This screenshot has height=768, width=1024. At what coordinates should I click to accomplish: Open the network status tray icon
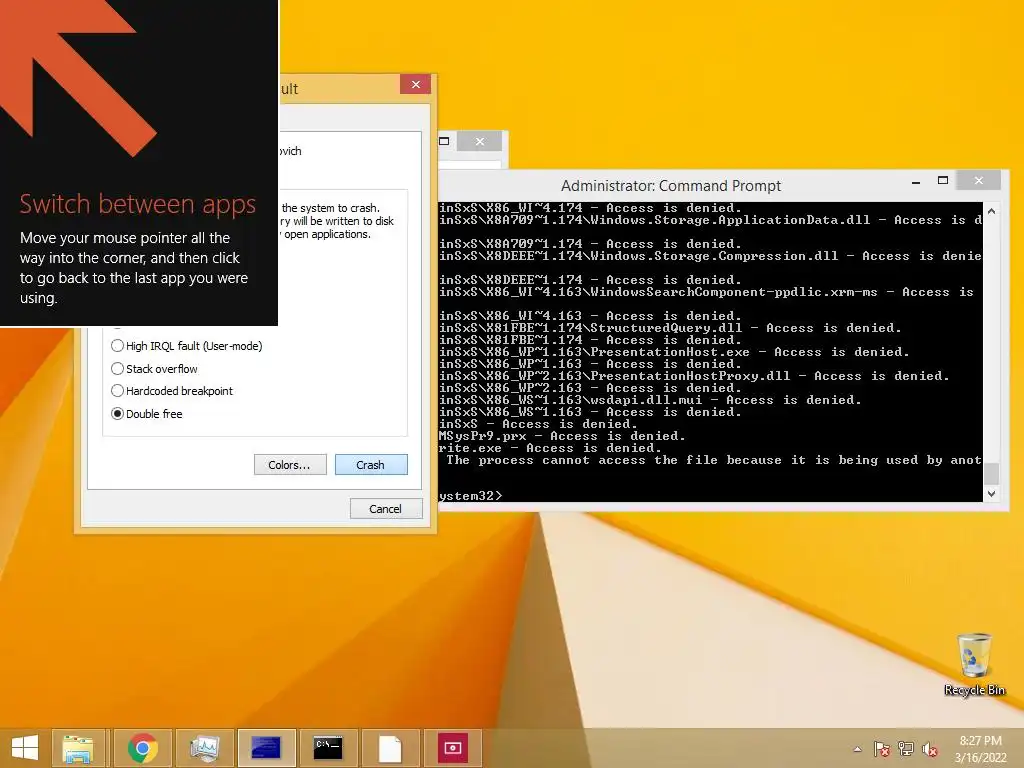click(x=906, y=749)
